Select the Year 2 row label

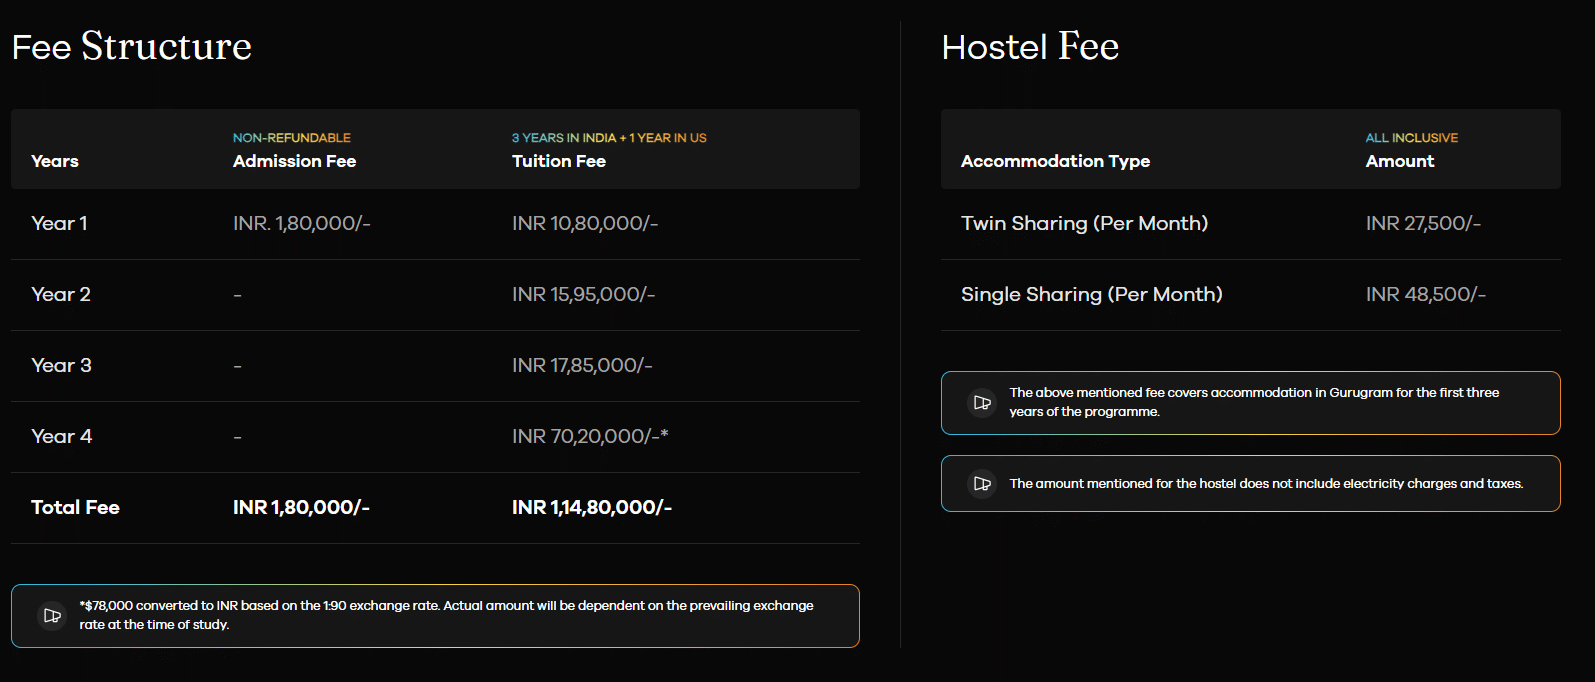pyautogui.click(x=61, y=295)
